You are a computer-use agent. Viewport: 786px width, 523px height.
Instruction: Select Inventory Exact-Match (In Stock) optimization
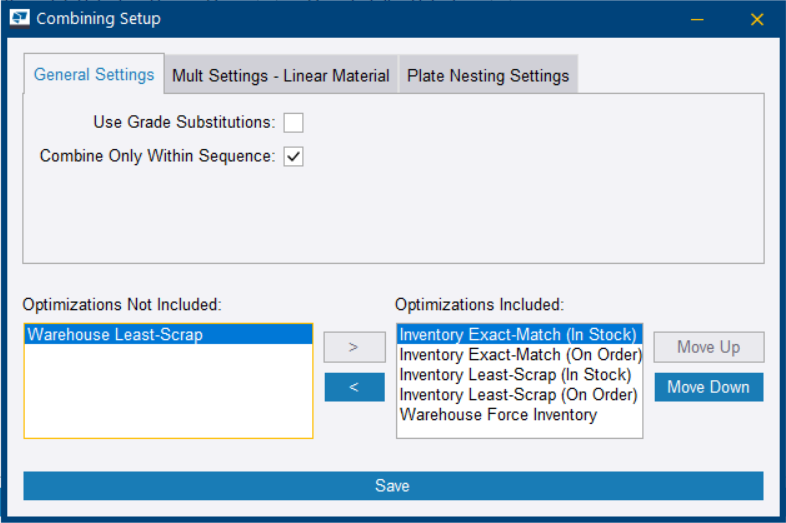[x=518, y=335]
